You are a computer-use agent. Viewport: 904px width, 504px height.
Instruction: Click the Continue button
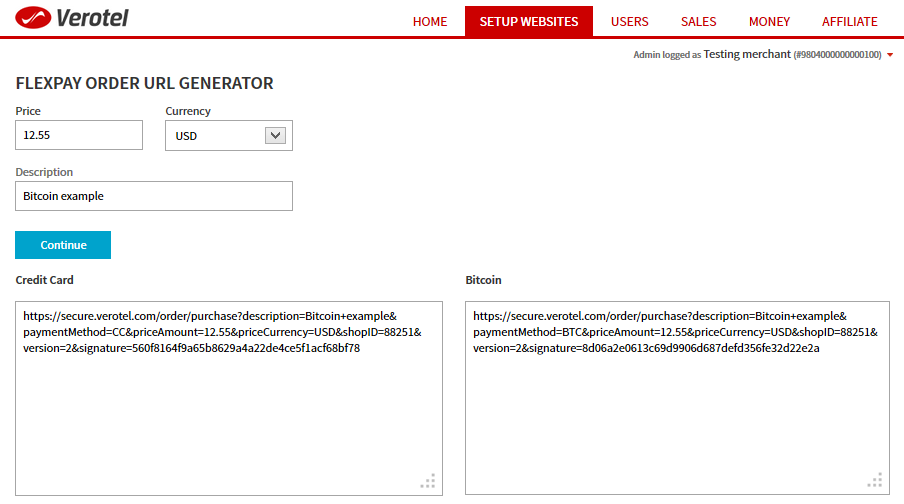[x=63, y=245]
